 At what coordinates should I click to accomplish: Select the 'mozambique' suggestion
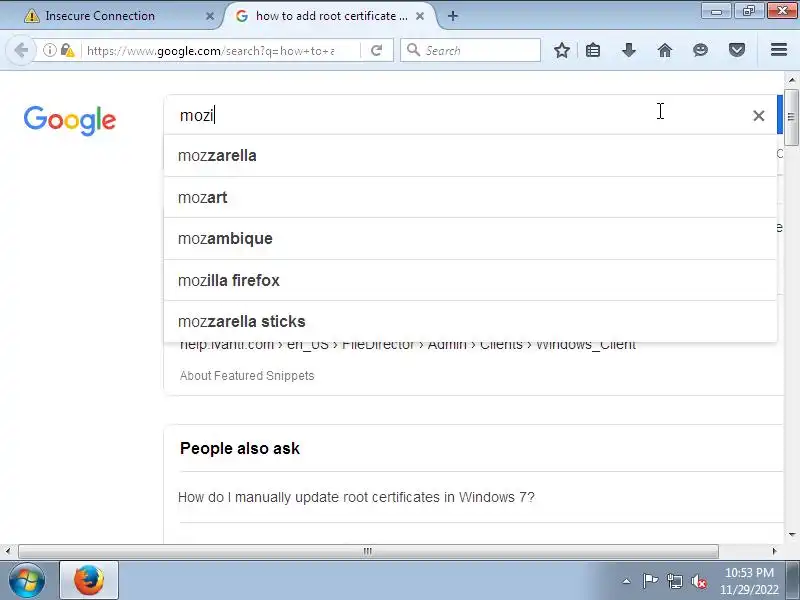(x=470, y=239)
